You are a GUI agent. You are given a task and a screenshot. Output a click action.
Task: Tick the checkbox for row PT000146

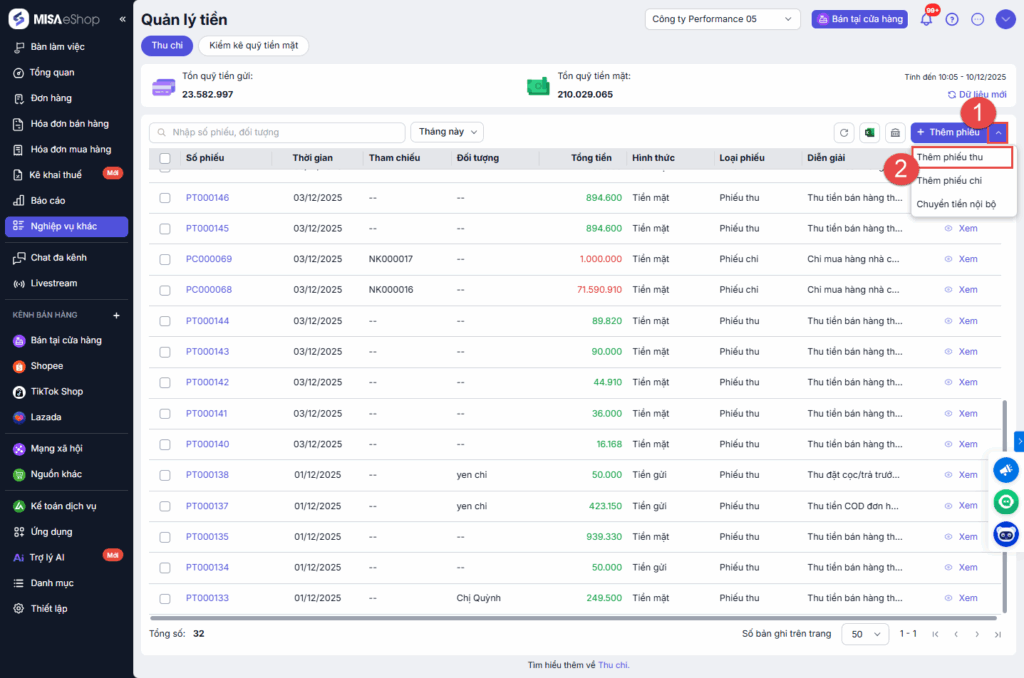[x=165, y=198]
